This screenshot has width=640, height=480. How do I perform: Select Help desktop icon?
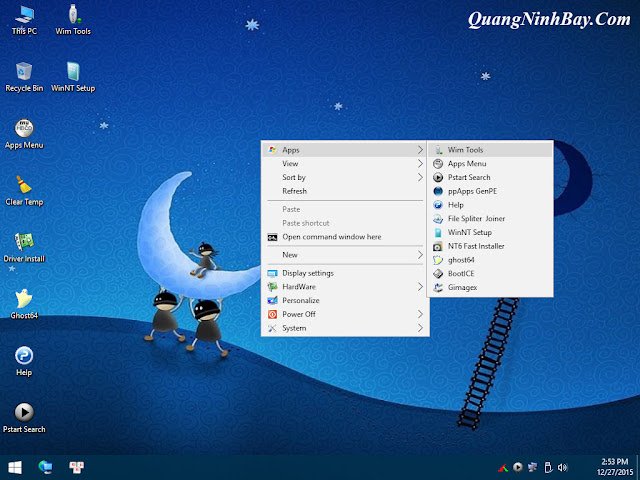24,361
